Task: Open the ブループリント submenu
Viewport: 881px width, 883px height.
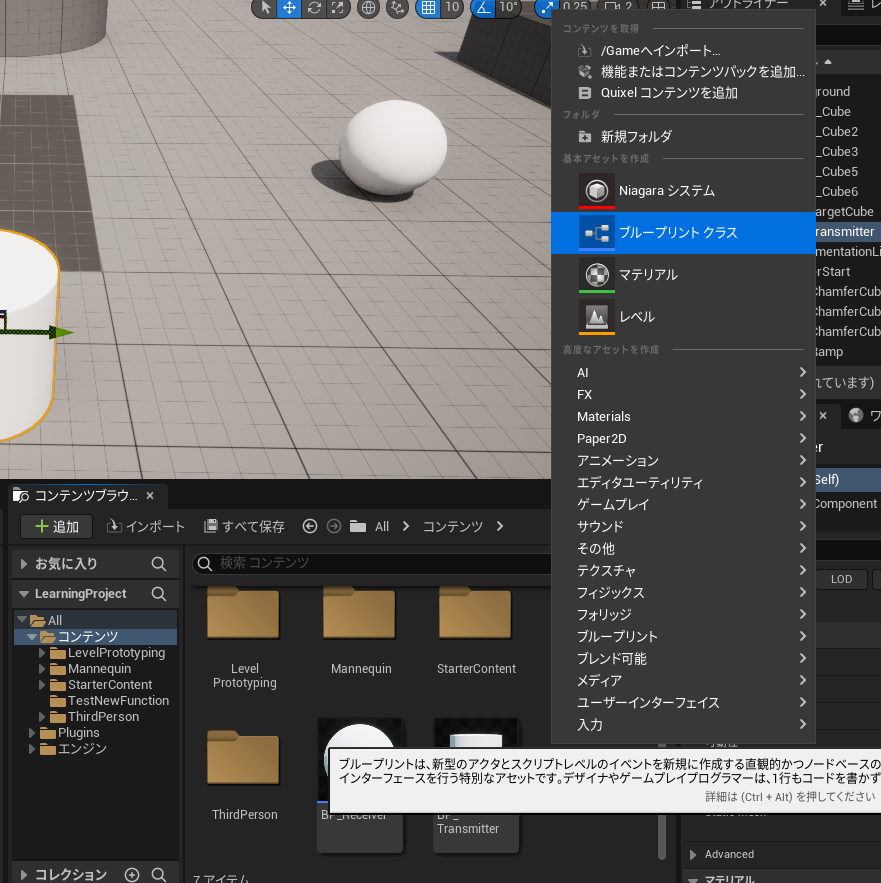Action: pyautogui.click(x=683, y=636)
